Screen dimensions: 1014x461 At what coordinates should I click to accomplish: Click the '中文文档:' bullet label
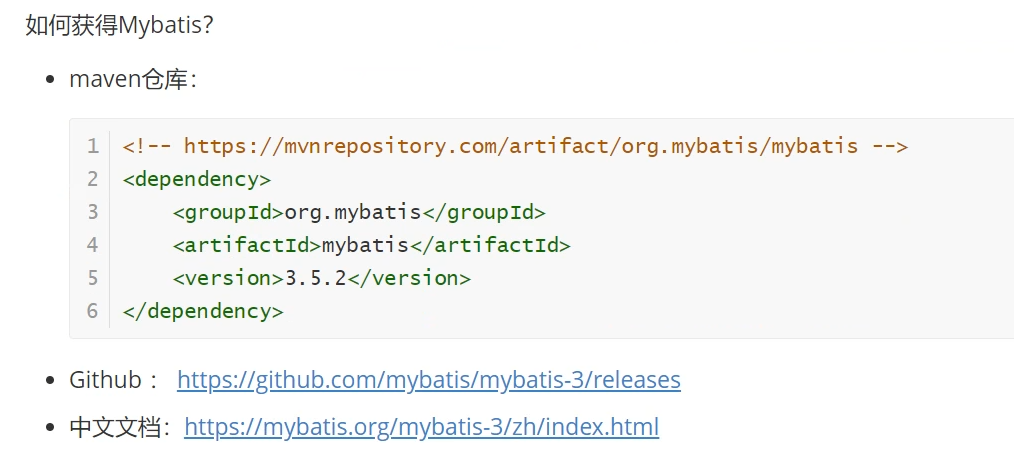[x=120, y=427]
